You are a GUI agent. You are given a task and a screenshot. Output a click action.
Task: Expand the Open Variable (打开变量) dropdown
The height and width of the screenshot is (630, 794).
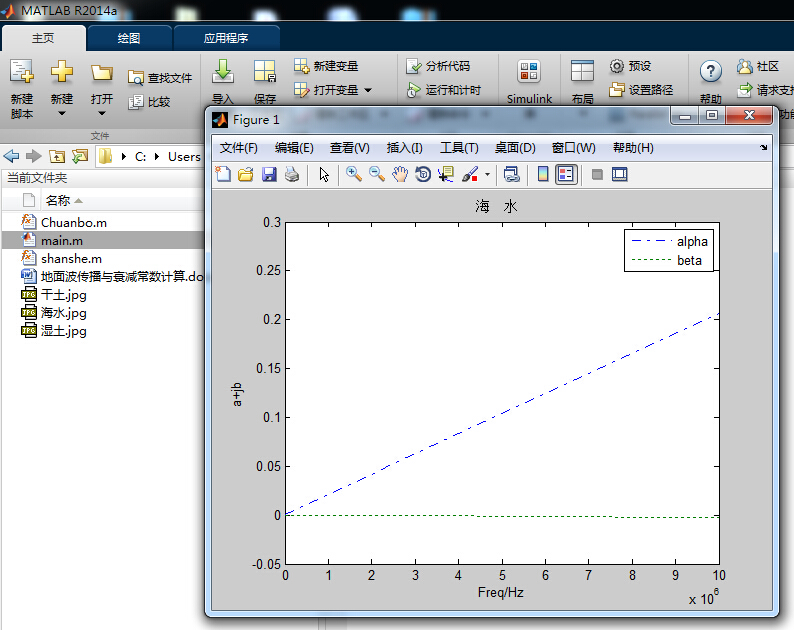click(x=368, y=90)
